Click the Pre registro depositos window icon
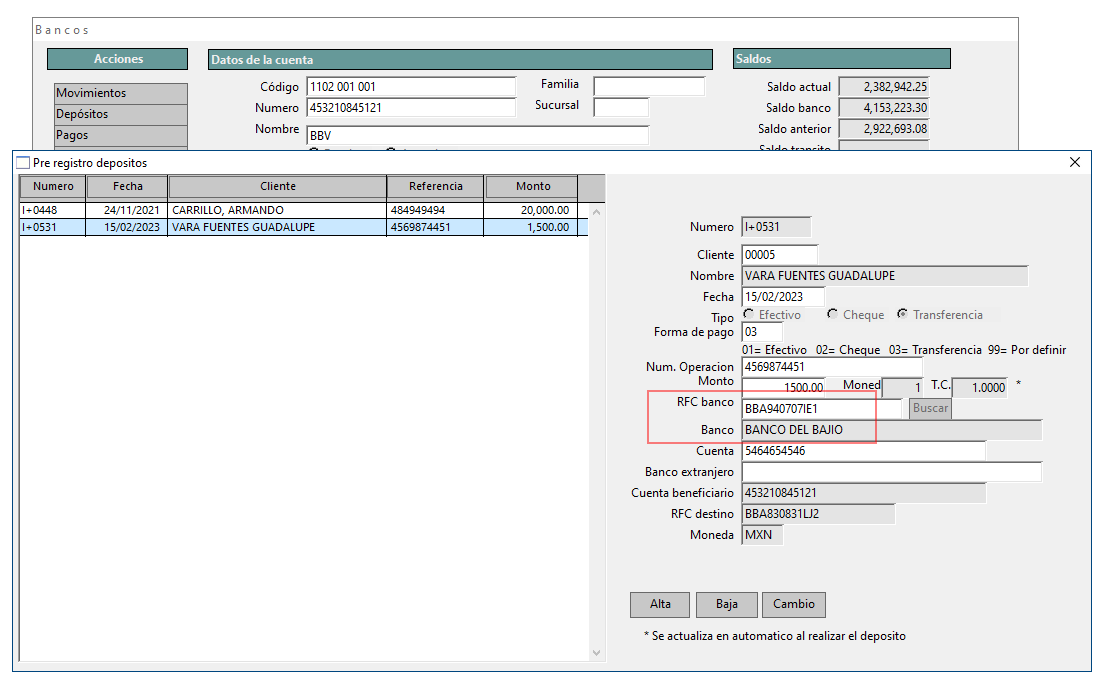This screenshot has width=1101, height=678. 23,162
